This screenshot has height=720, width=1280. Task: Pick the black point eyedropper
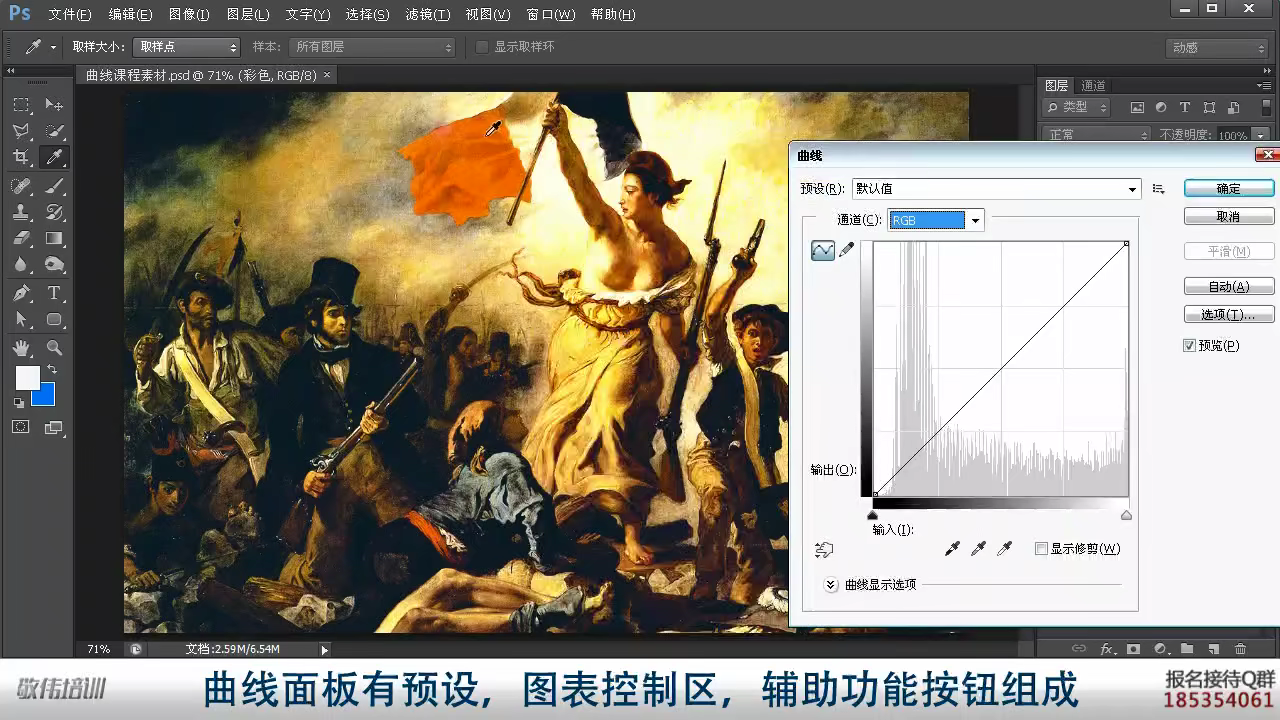[952, 548]
